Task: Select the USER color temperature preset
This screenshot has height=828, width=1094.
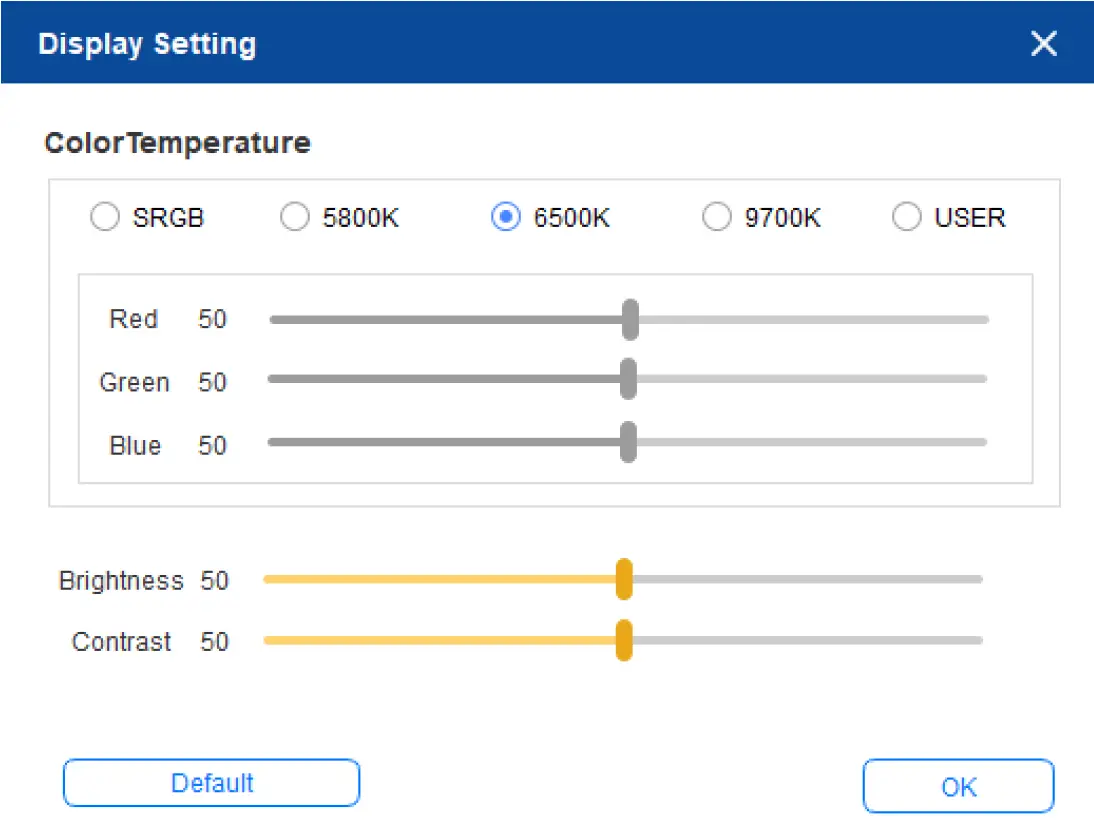Action: 907,216
